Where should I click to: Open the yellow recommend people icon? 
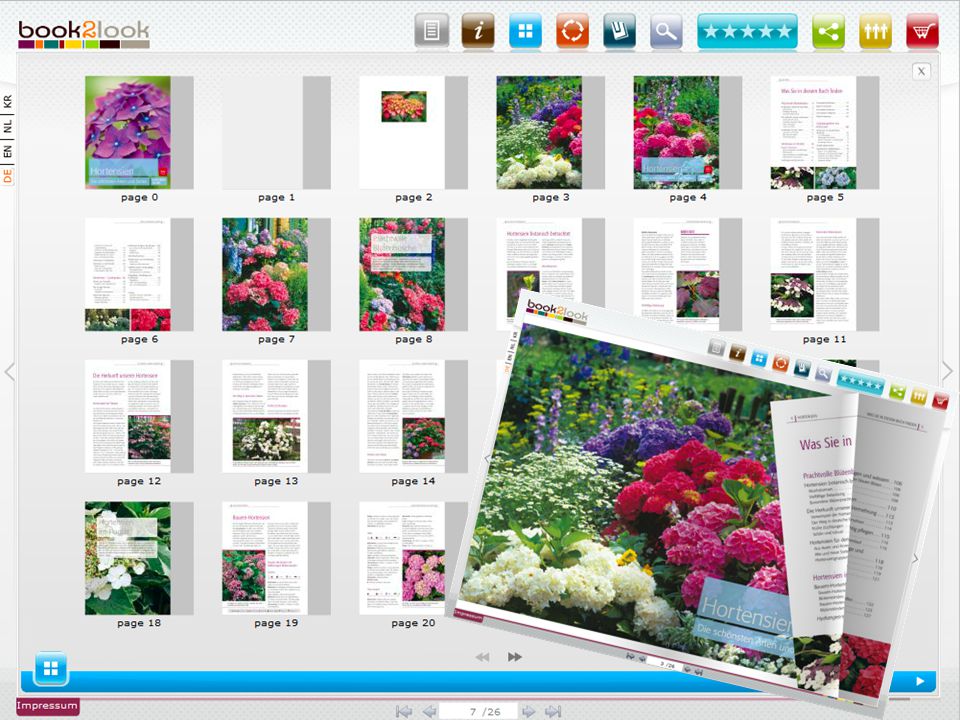pos(876,30)
